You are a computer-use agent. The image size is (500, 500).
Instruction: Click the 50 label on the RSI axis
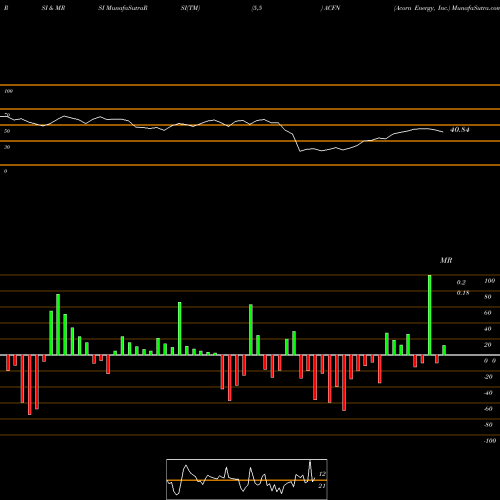[7, 131]
